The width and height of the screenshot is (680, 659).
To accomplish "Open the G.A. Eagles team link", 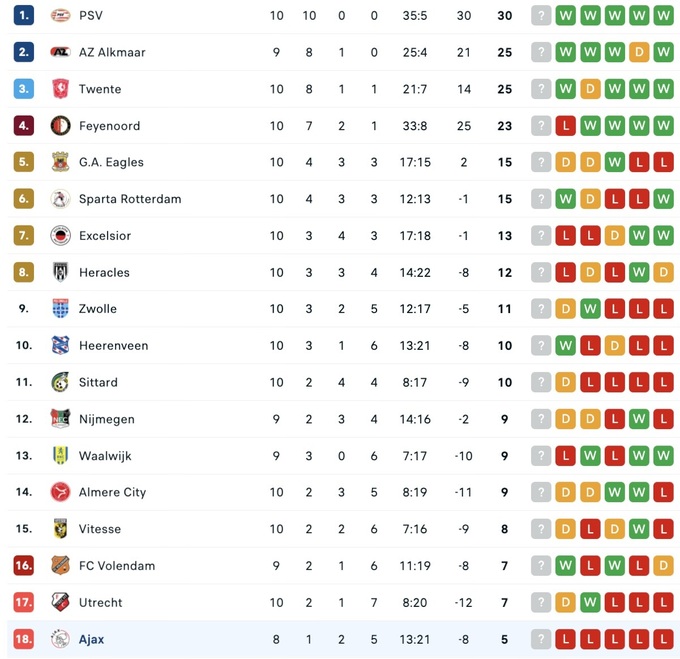I will click(x=111, y=162).
